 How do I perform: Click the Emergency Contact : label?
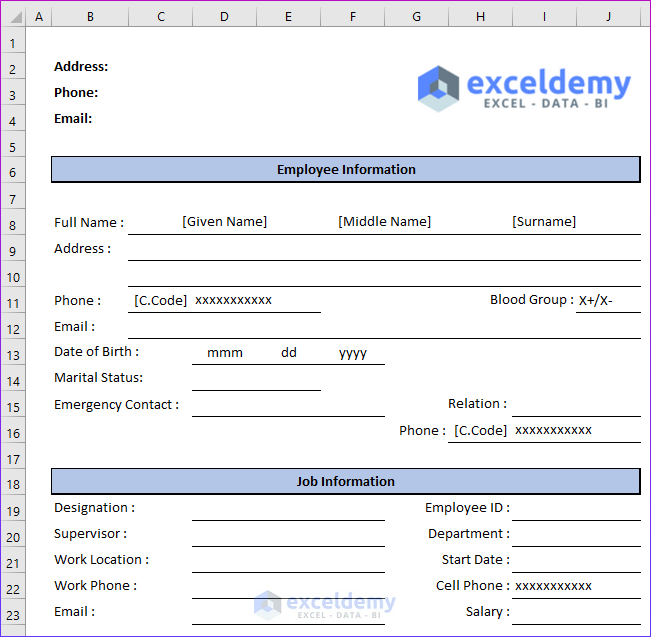116,404
